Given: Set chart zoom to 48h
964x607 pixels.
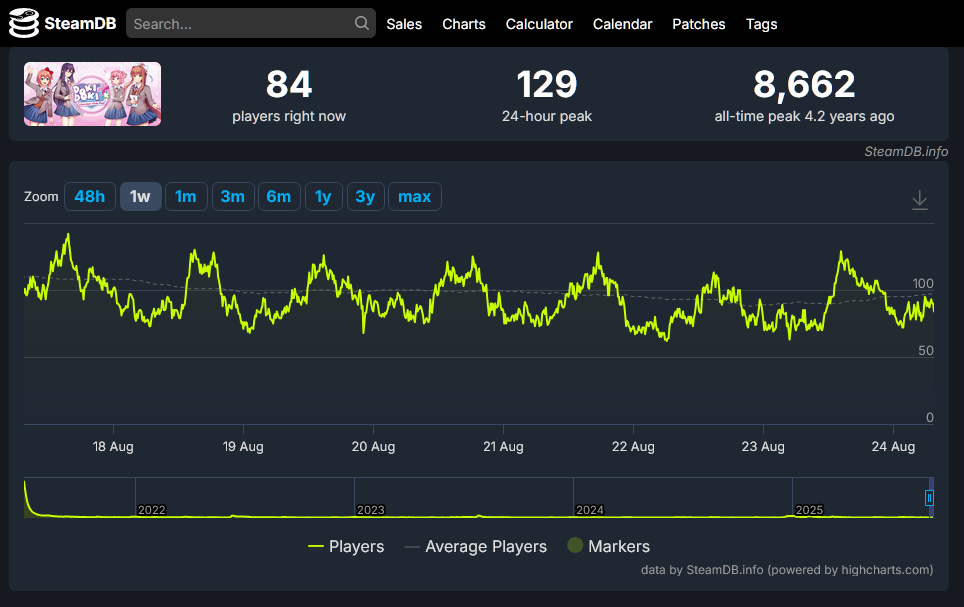Looking at the screenshot, I should click(90, 197).
